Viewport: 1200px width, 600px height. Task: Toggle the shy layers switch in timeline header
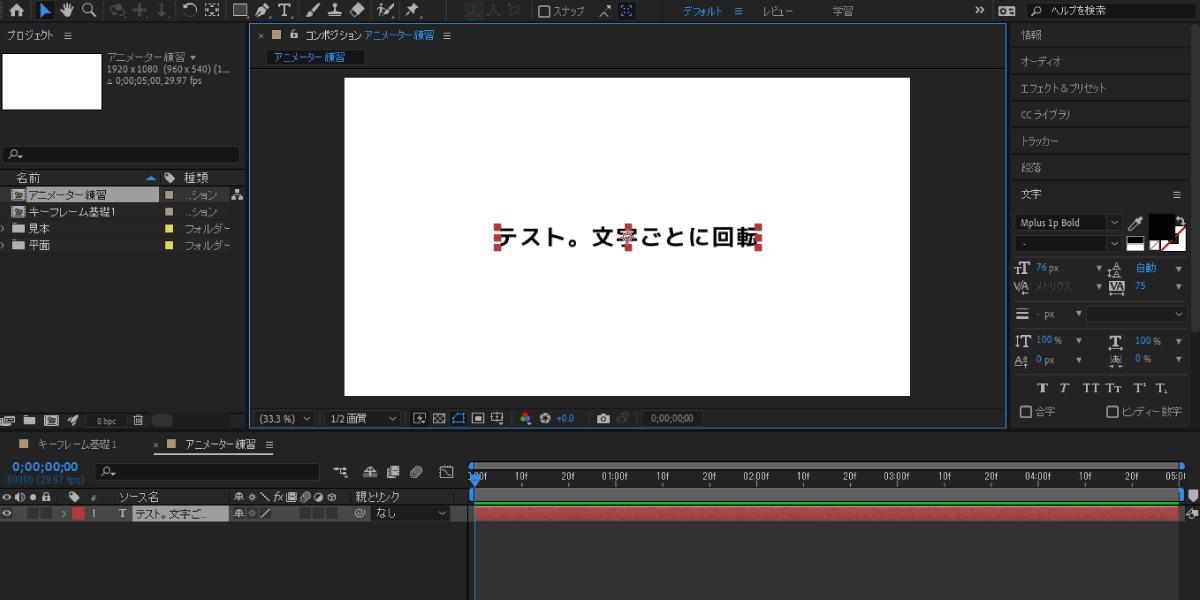click(369, 471)
